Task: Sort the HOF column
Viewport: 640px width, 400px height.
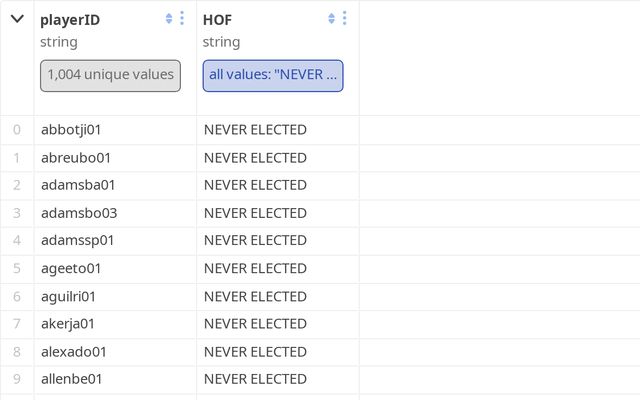Action: point(332,18)
